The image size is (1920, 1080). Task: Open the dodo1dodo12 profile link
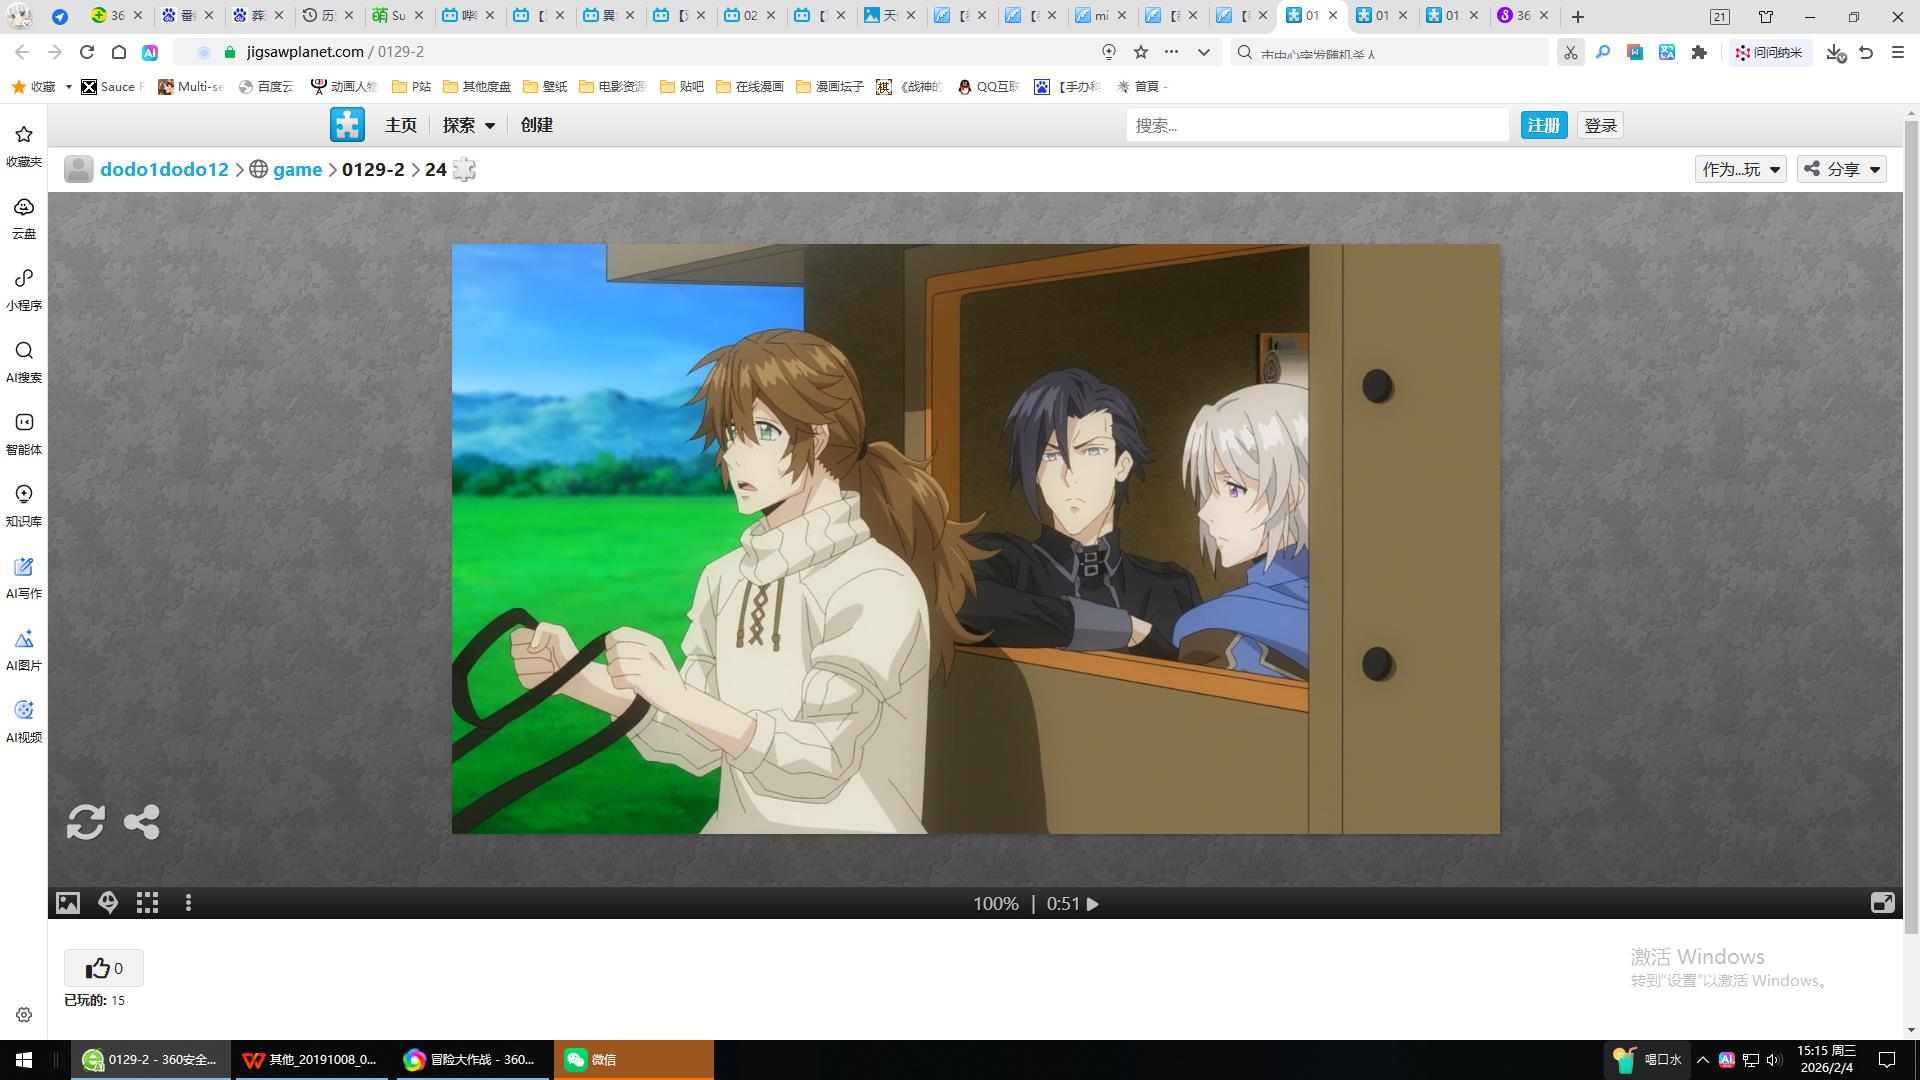pos(164,169)
